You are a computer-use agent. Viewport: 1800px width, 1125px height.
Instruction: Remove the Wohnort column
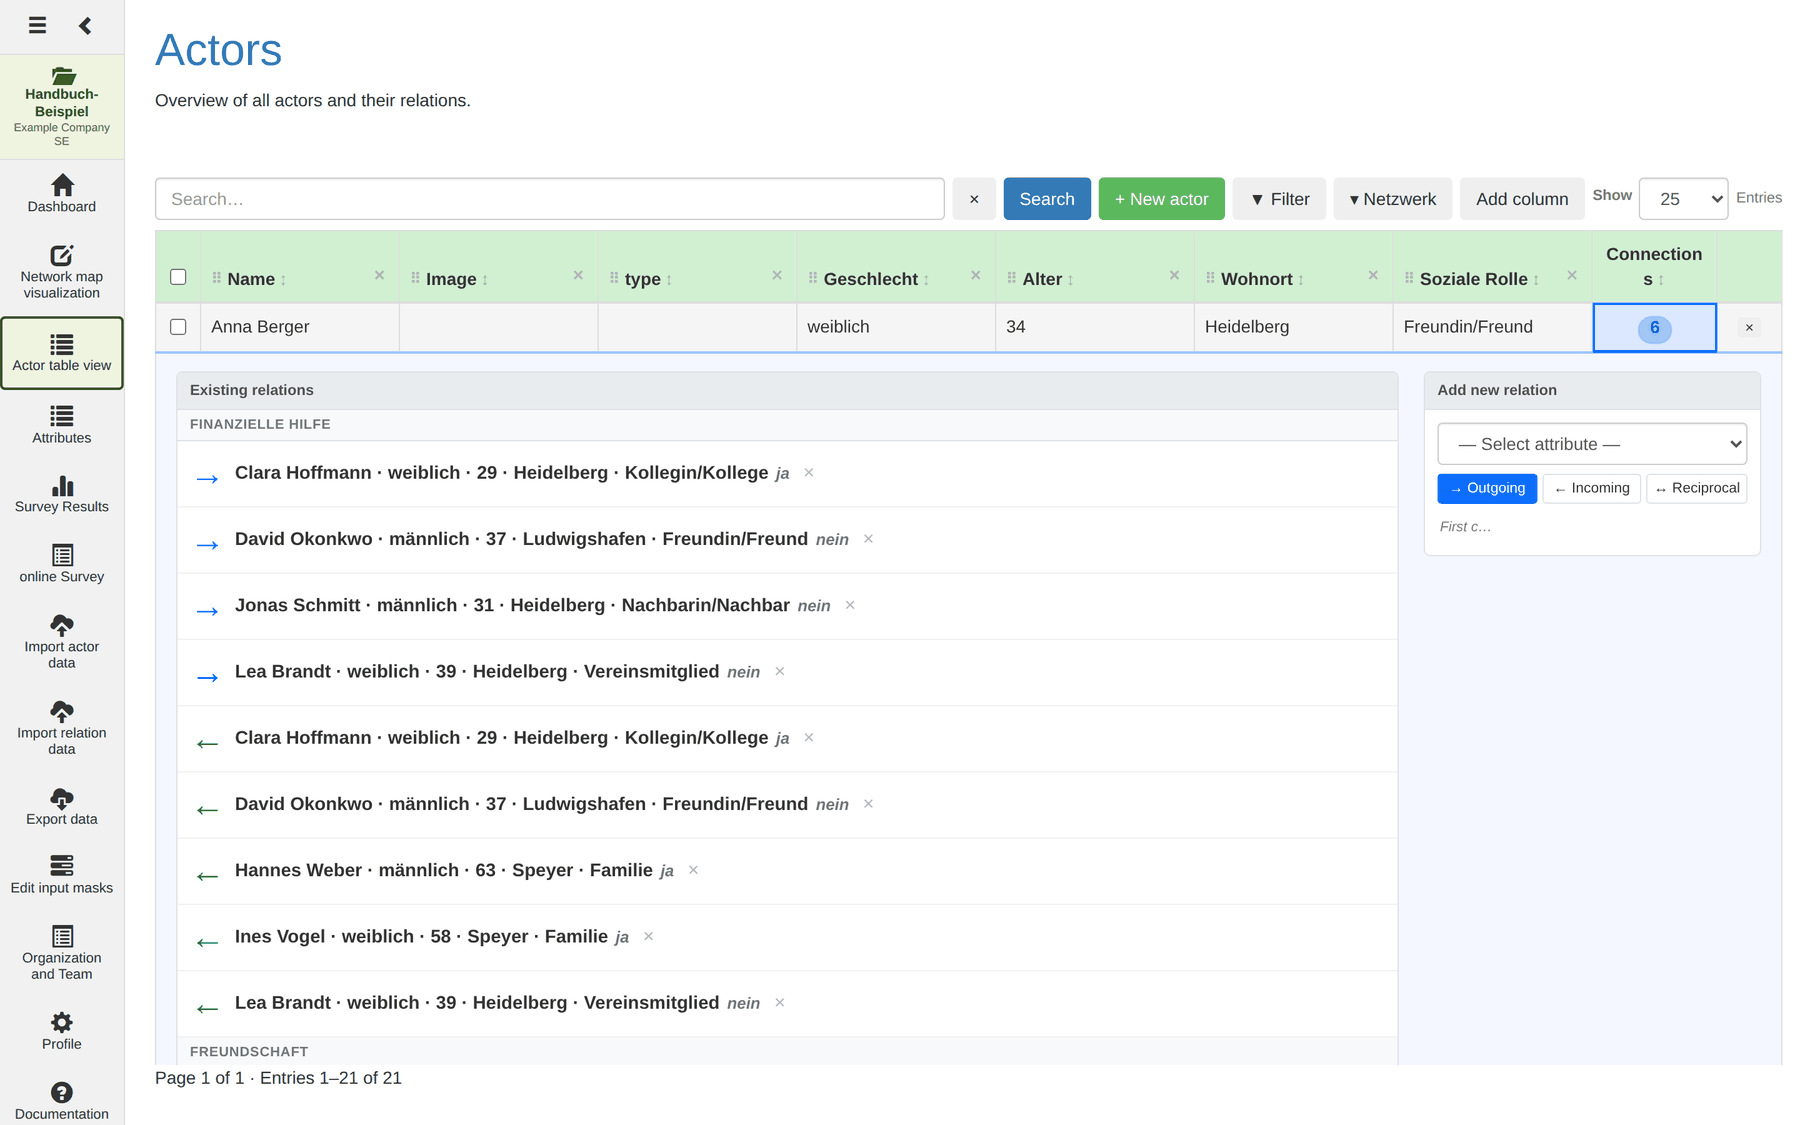pyautogui.click(x=1373, y=275)
